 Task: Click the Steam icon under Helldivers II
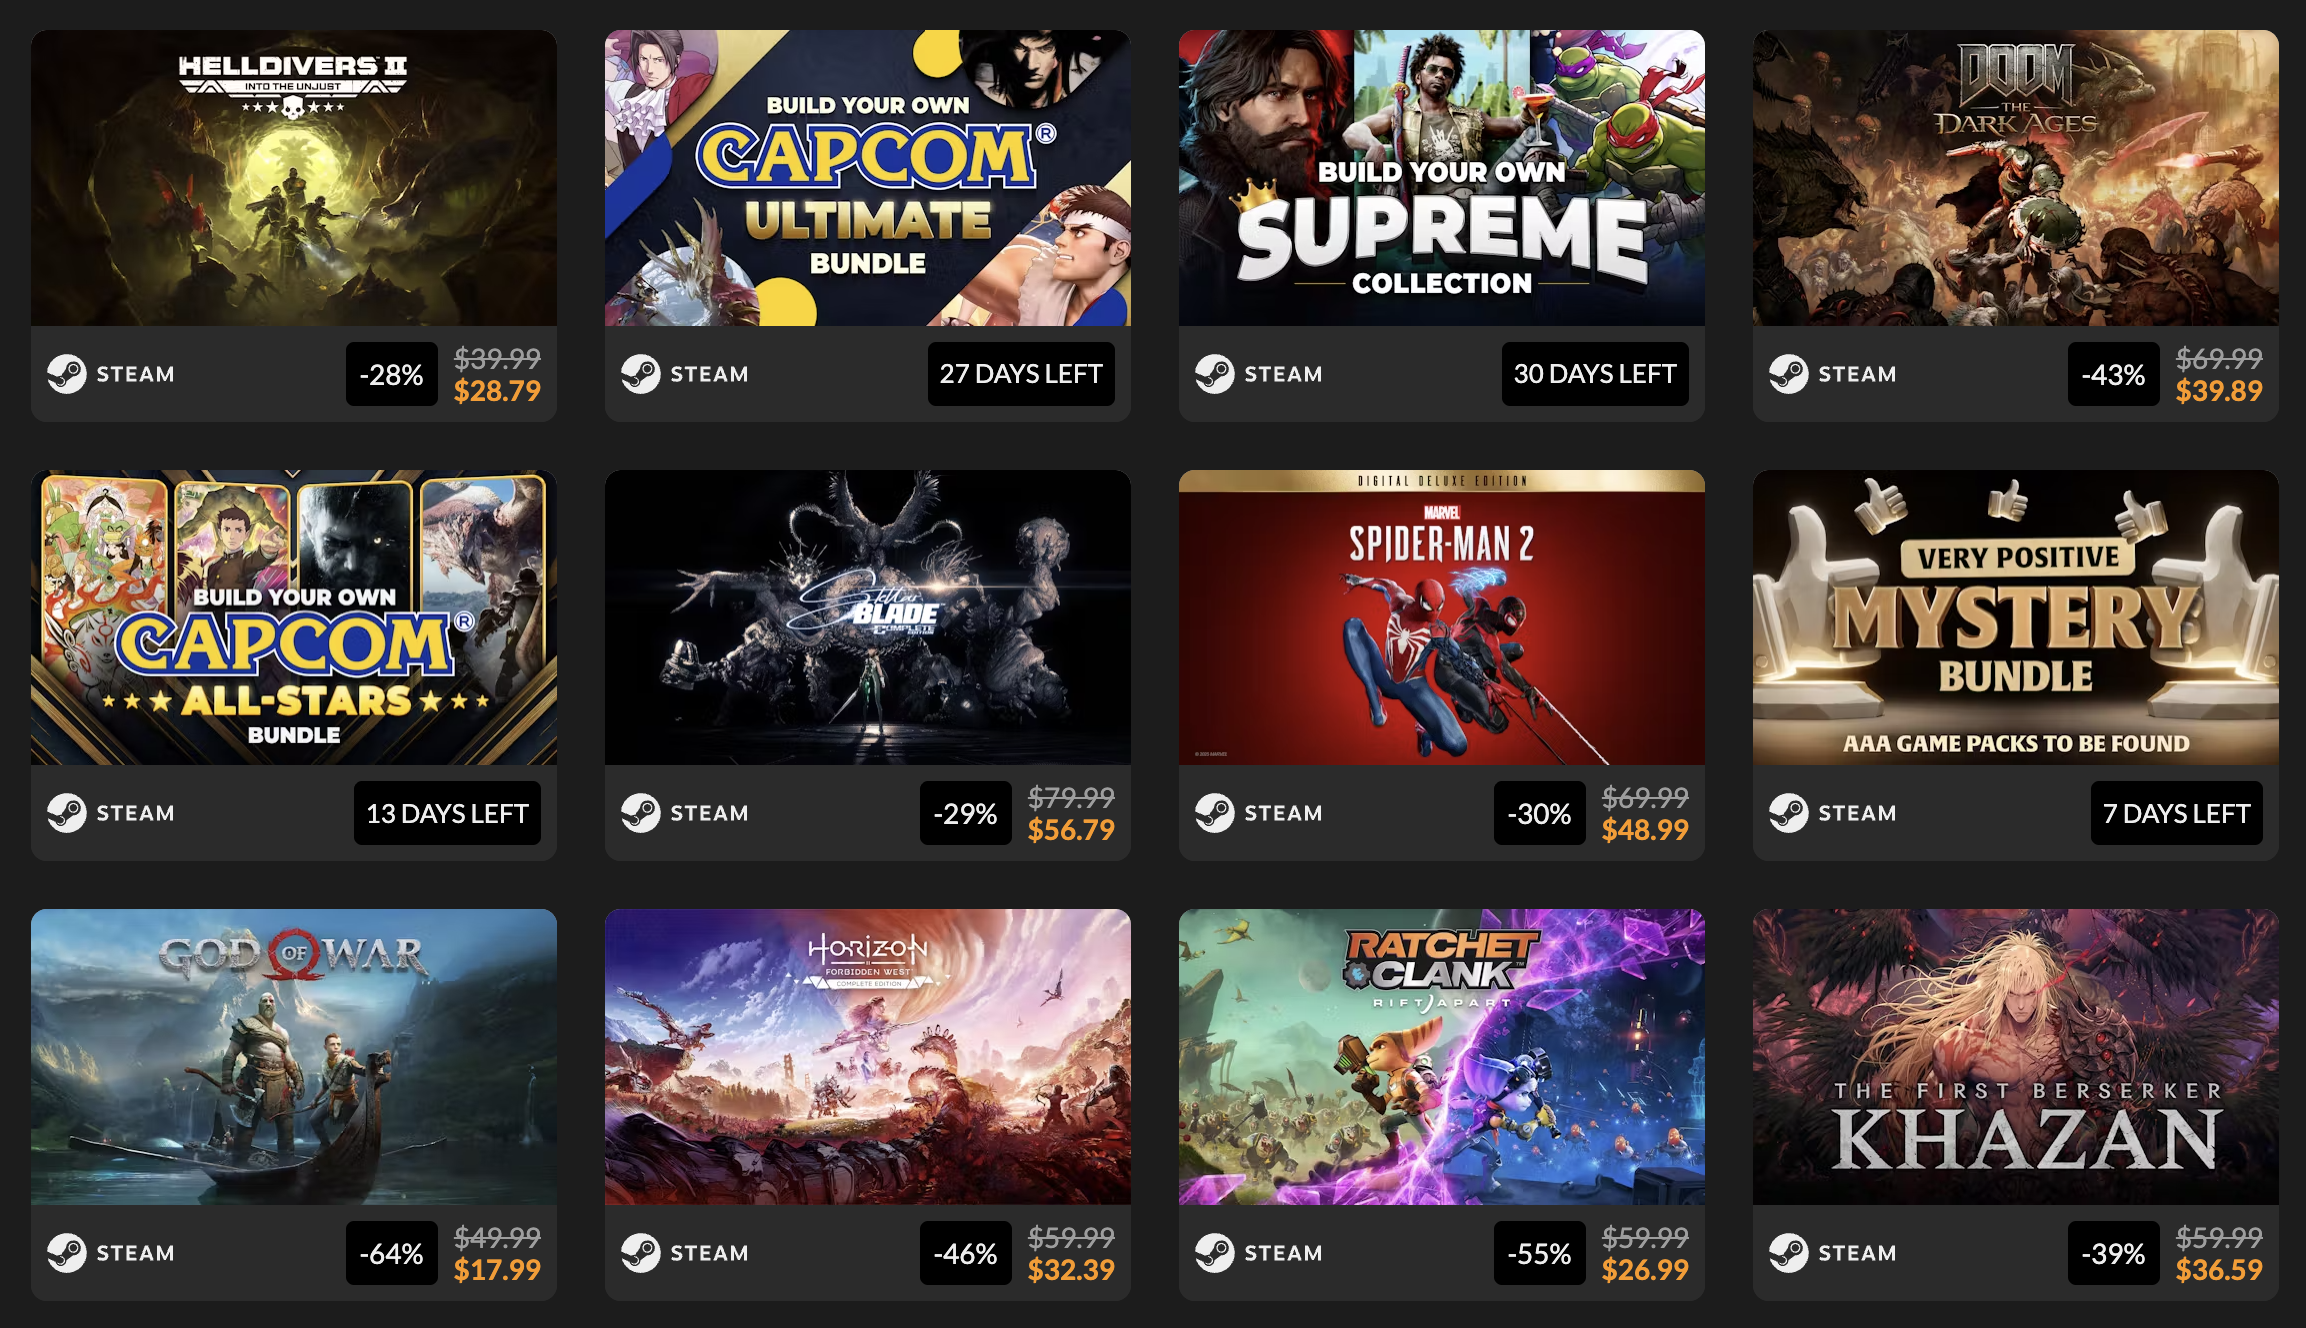[67, 374]
